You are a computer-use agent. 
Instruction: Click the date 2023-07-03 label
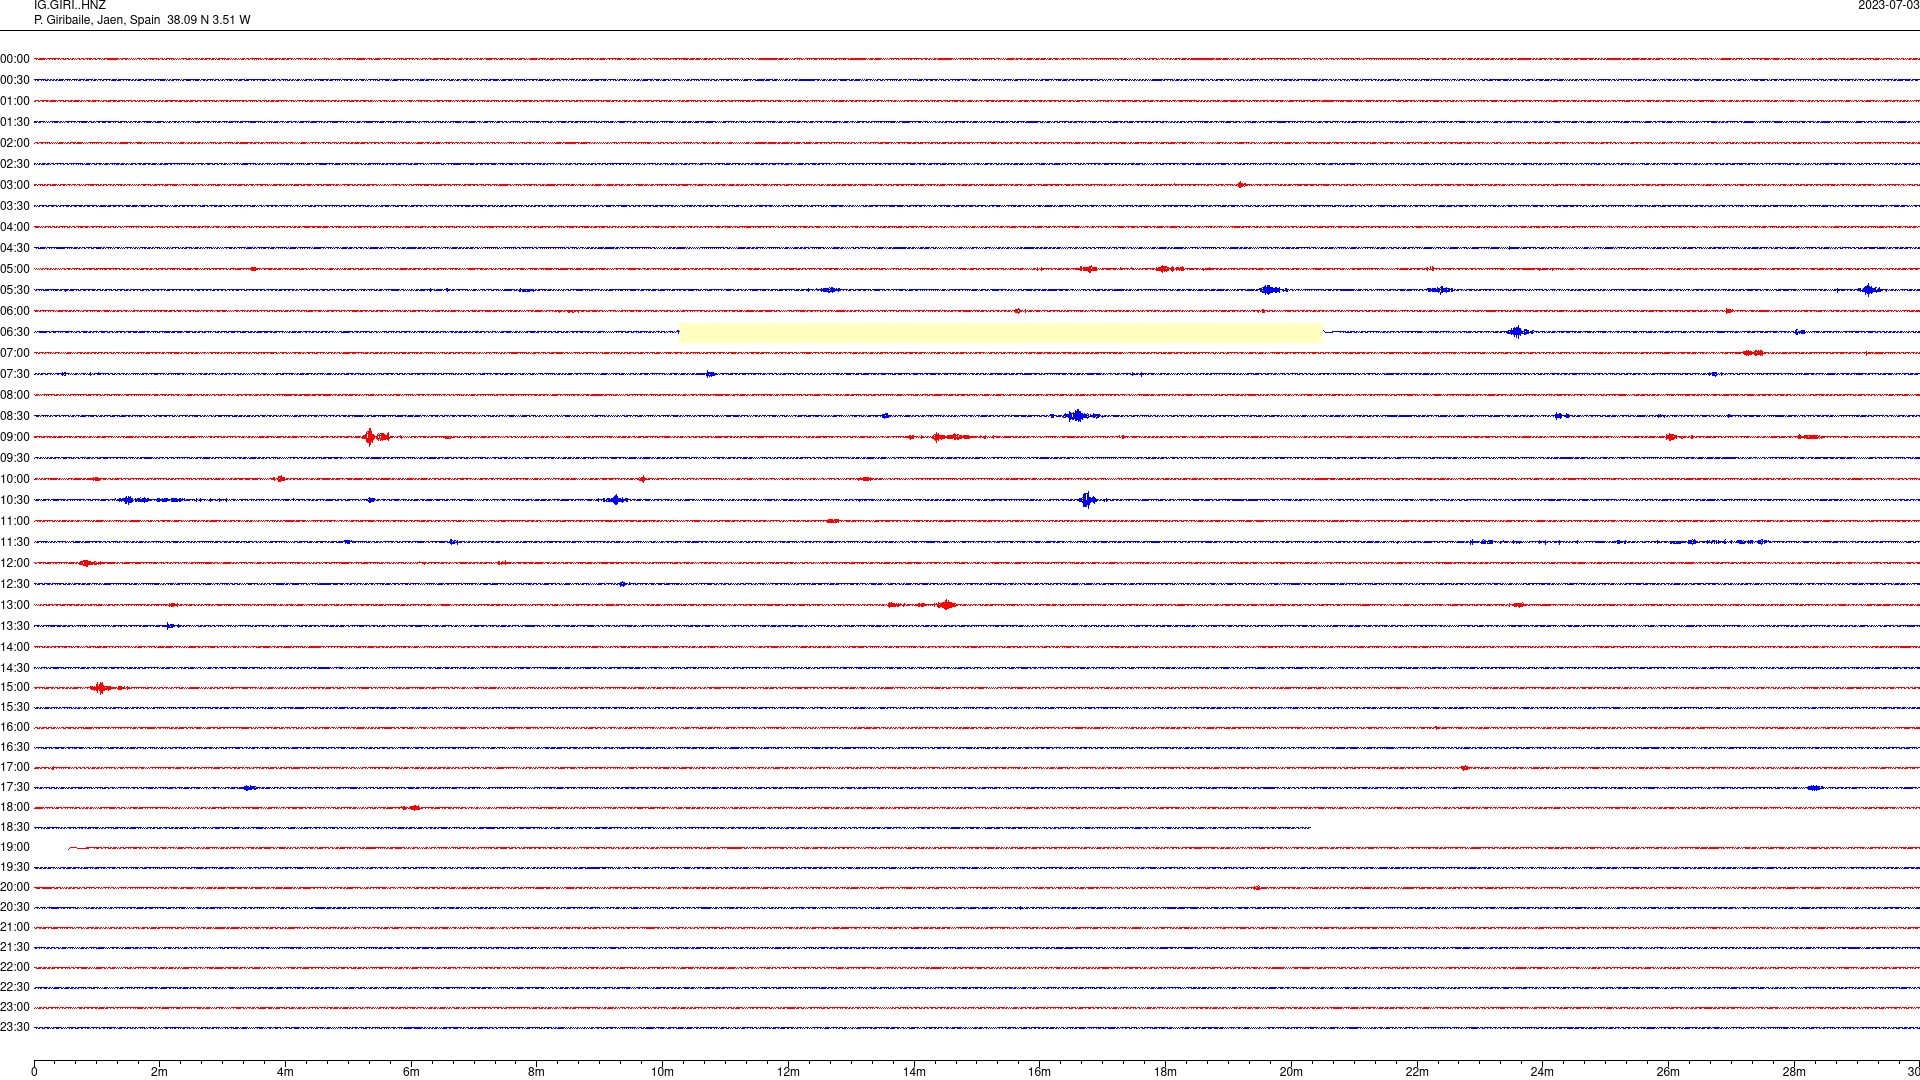click(1888, 6)
